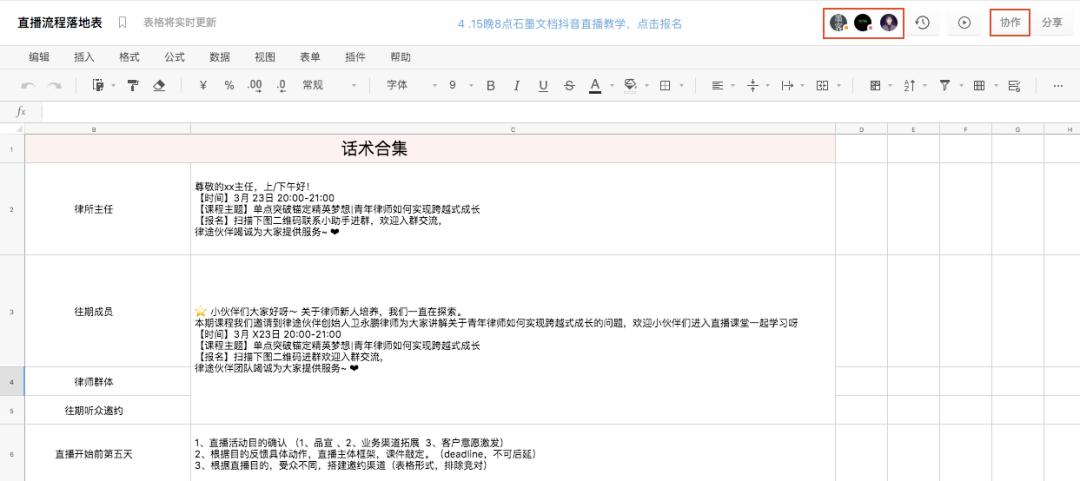Click the paste clipboard icon

98,85
